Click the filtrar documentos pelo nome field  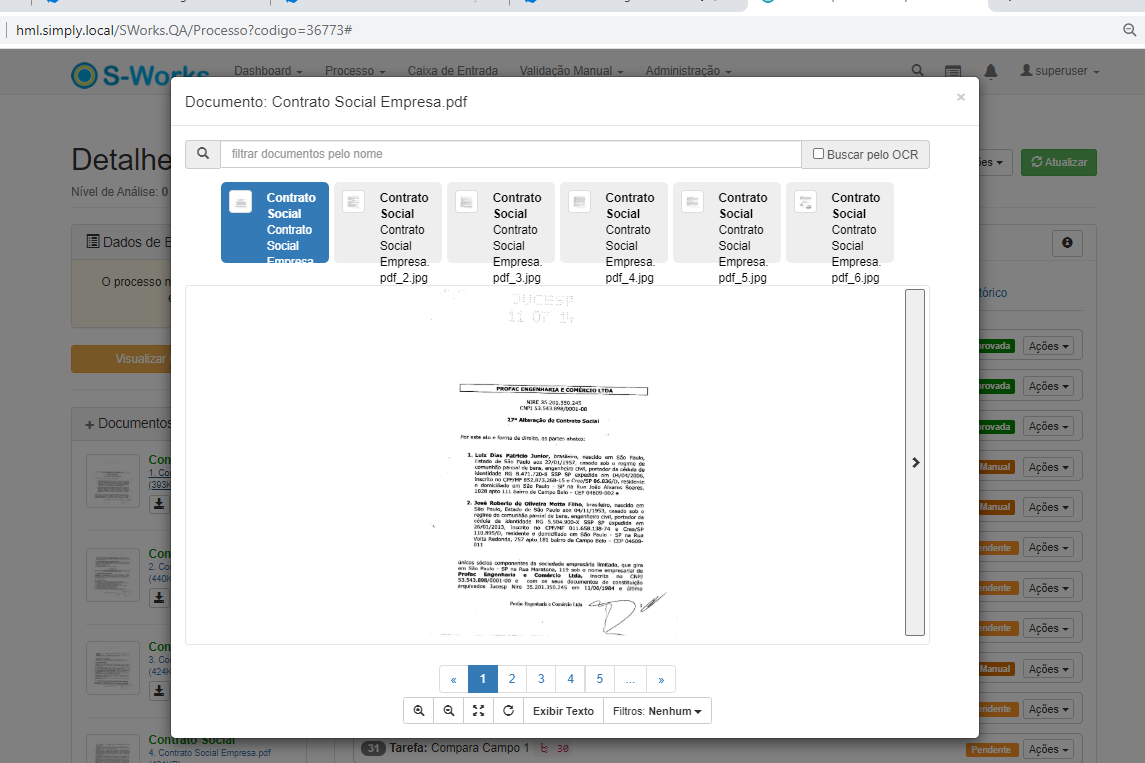(510, 154)
